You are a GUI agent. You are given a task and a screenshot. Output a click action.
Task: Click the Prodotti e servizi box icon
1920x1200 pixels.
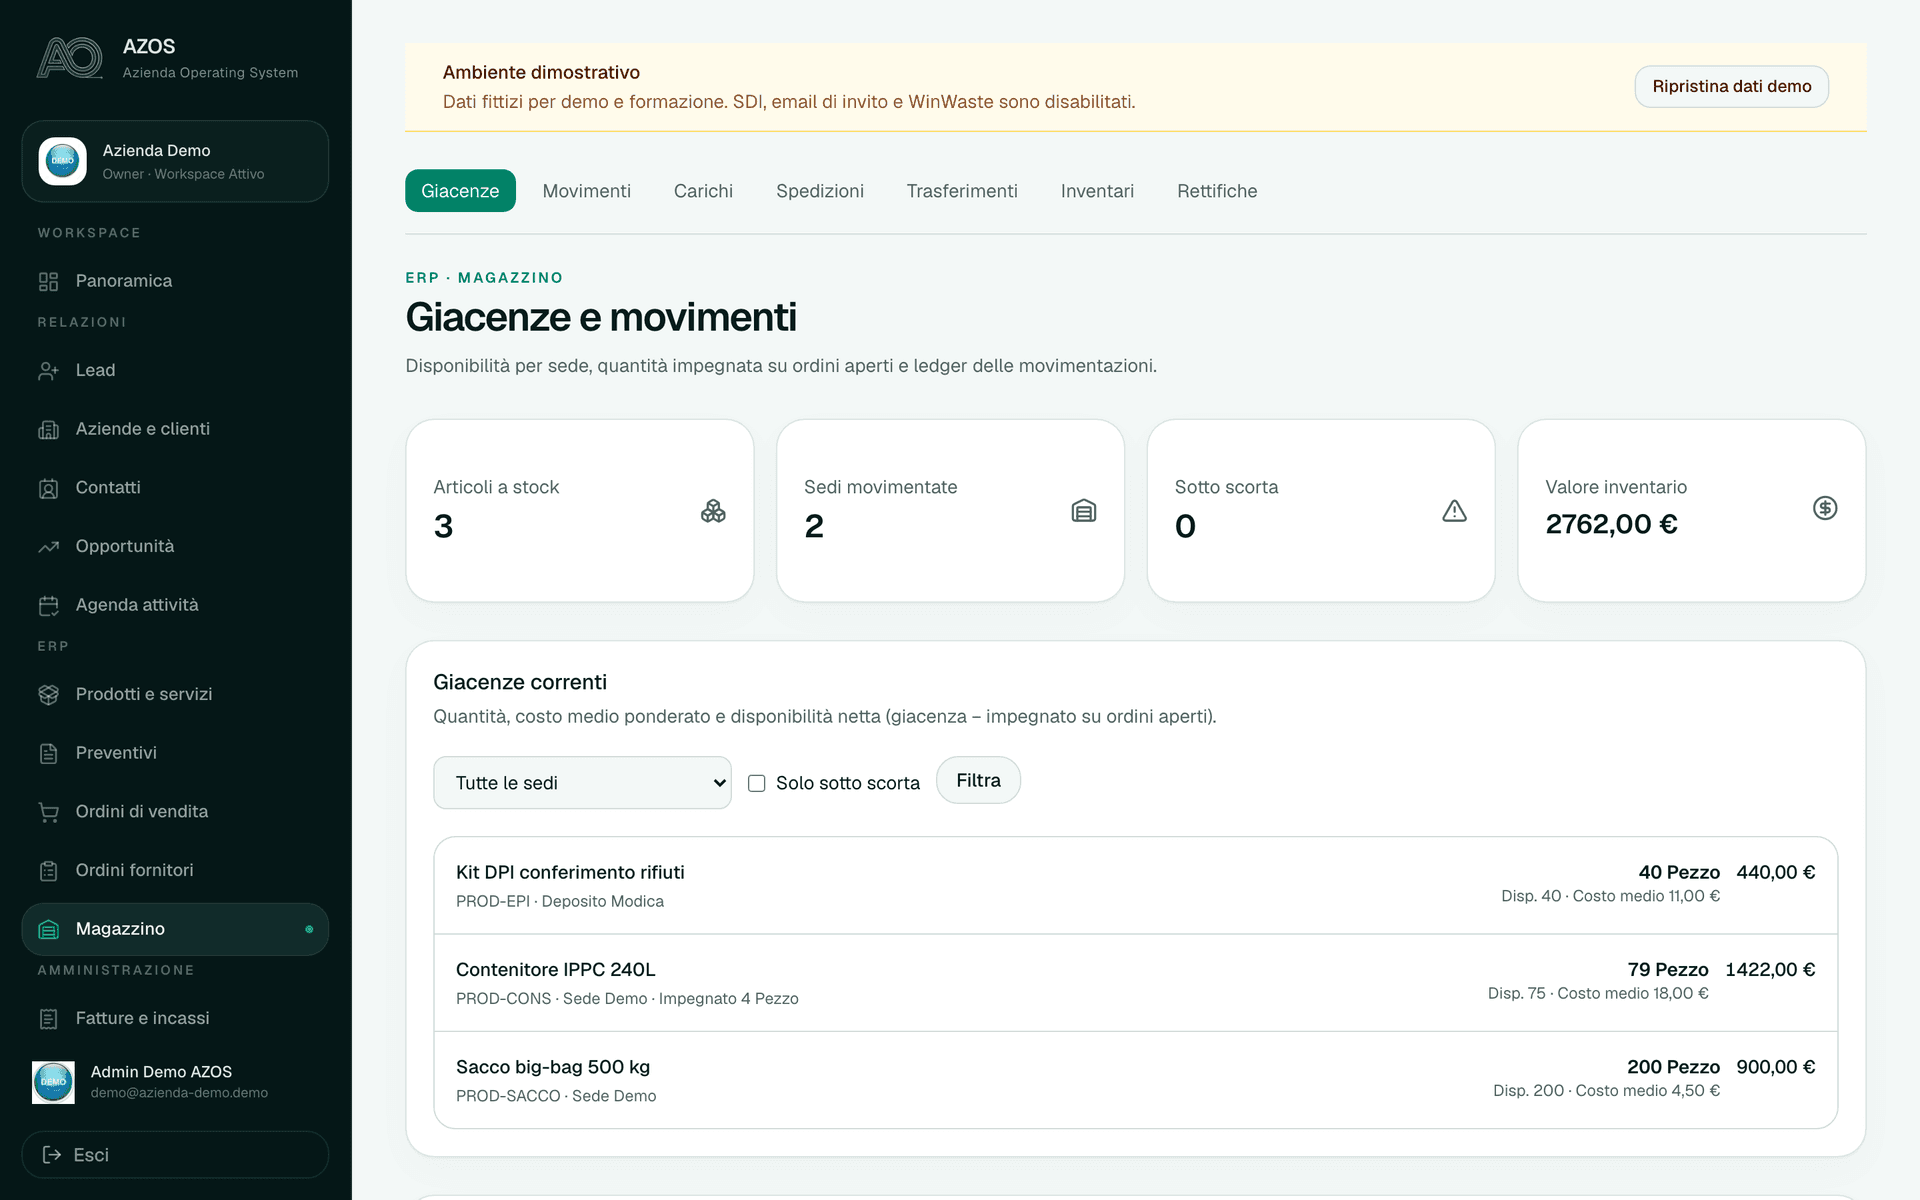[x=48, y=694]
